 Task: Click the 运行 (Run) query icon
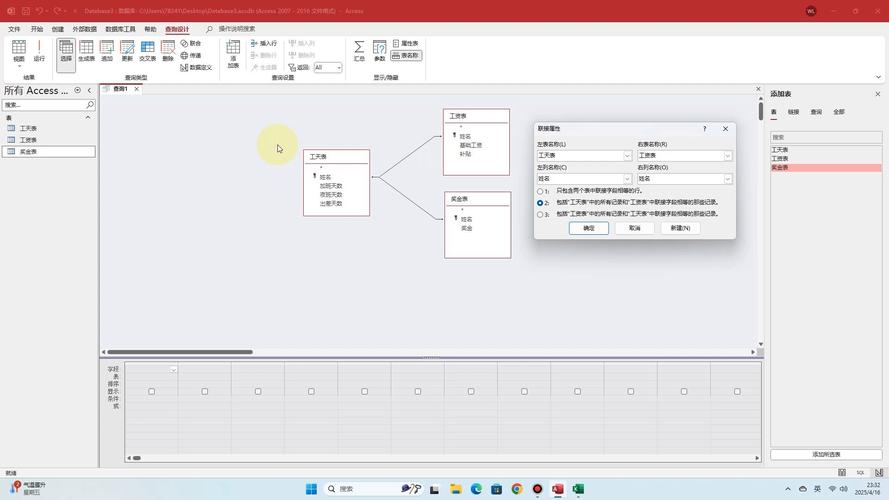point(39,51)
